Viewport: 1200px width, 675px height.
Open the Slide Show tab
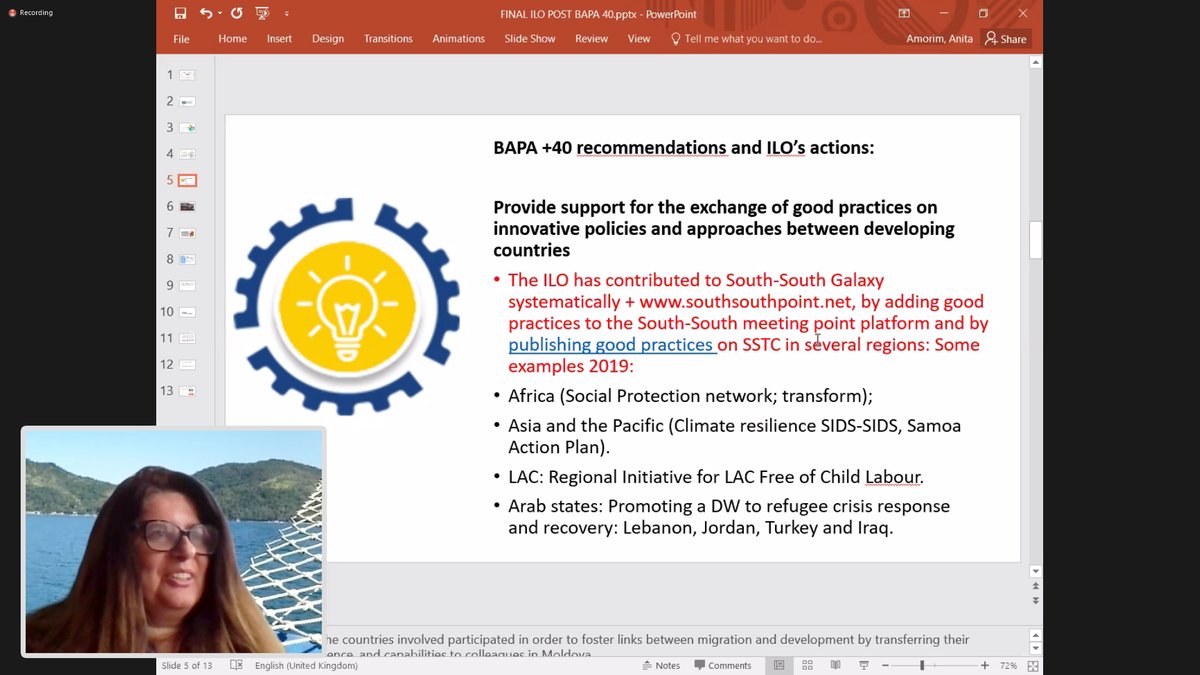pyautogui.click(x=530, y=39)
